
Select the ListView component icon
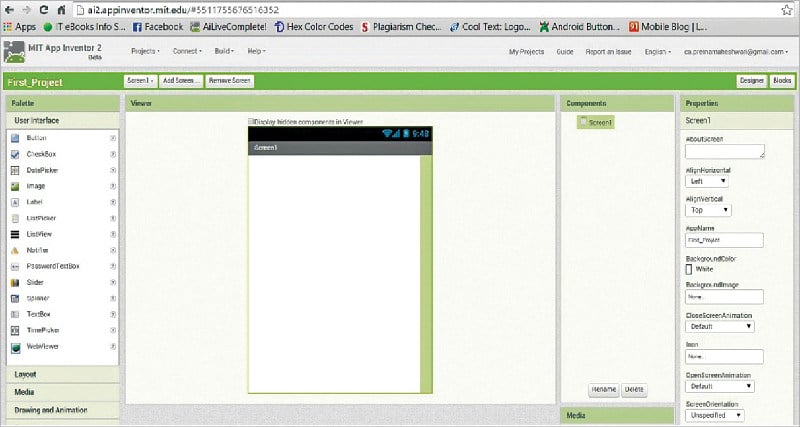[15, 234]
